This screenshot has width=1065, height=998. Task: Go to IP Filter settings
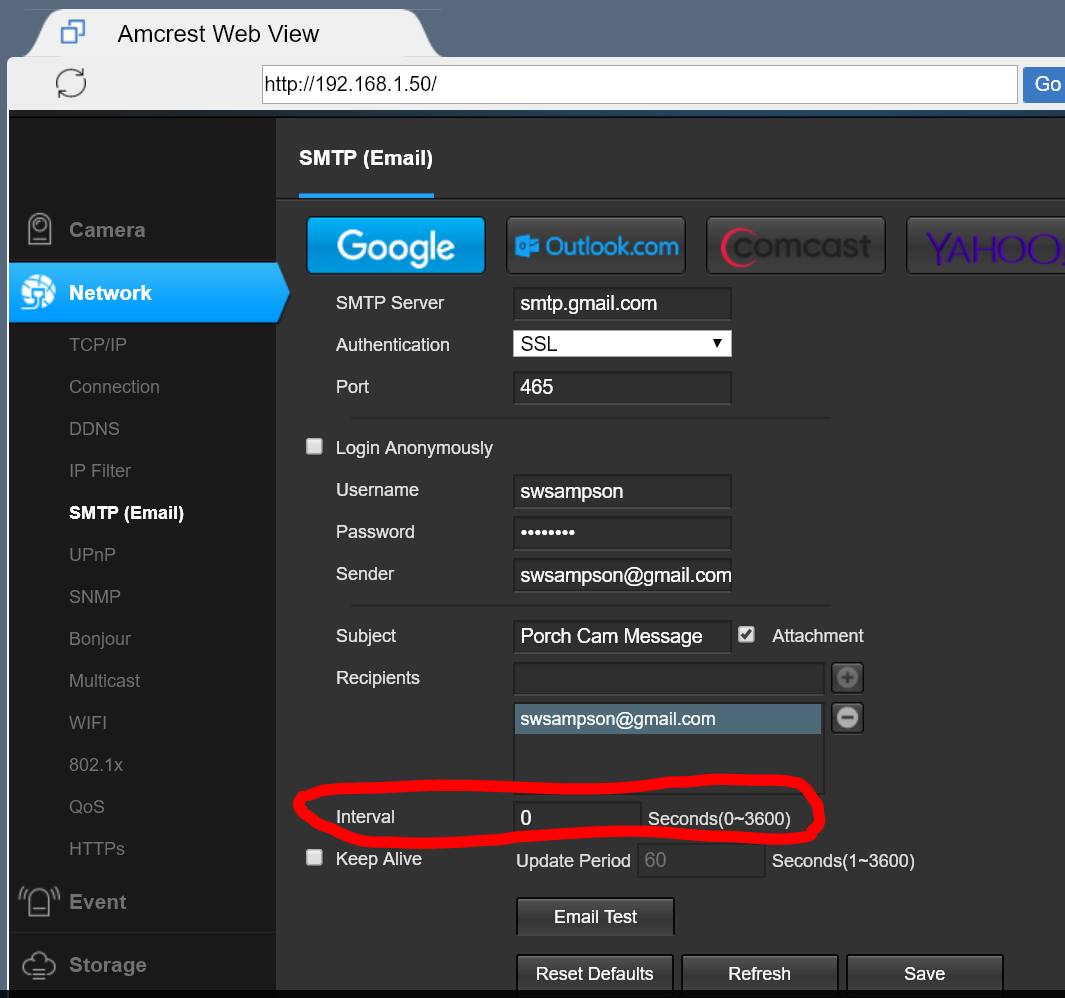point(100,471)
